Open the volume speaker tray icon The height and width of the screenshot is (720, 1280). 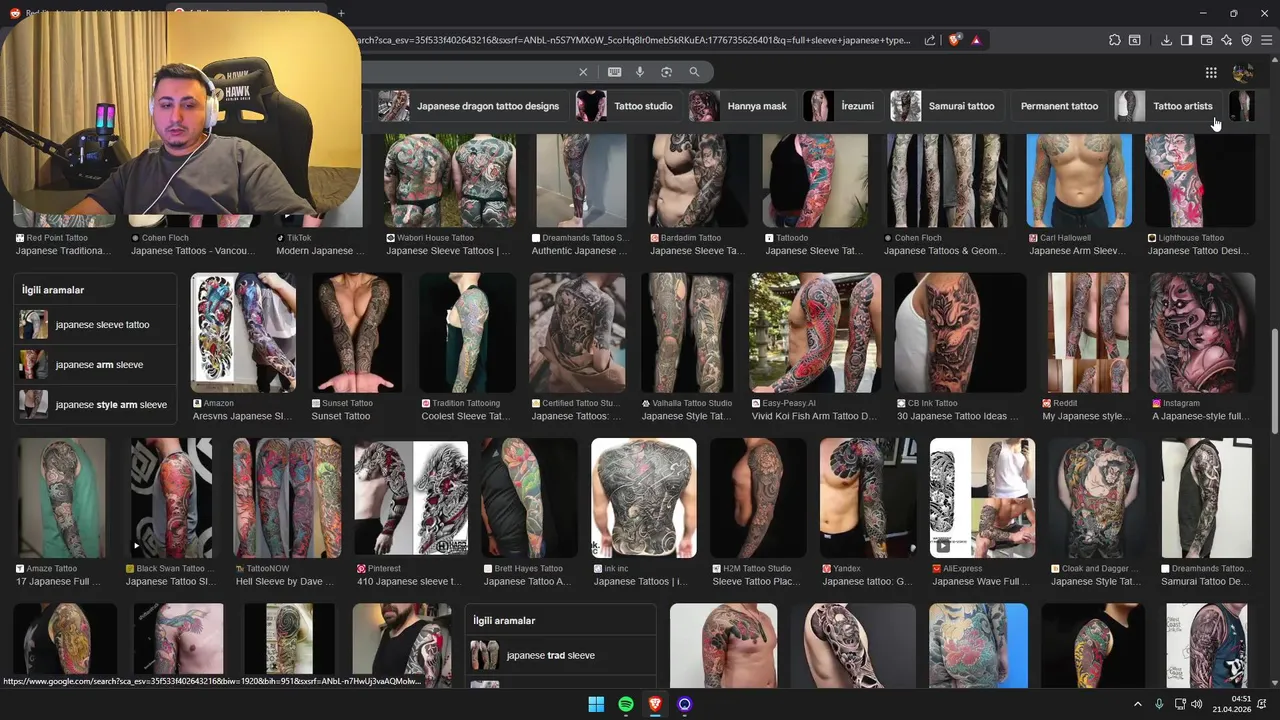1197,704
